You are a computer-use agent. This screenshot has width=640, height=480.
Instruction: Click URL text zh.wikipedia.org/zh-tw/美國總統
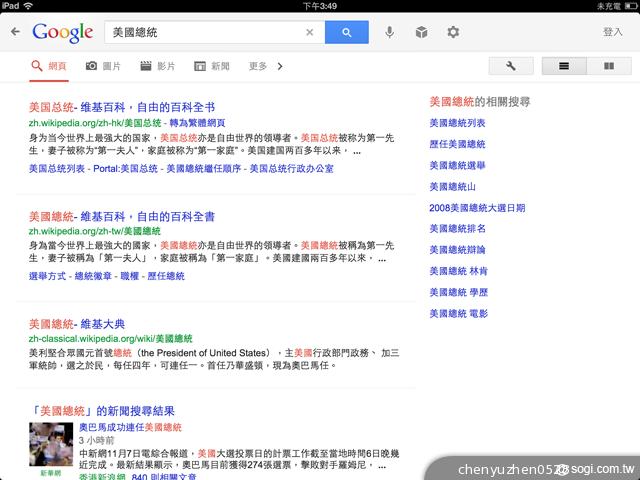pyautogui.click(x=95, y=231)
